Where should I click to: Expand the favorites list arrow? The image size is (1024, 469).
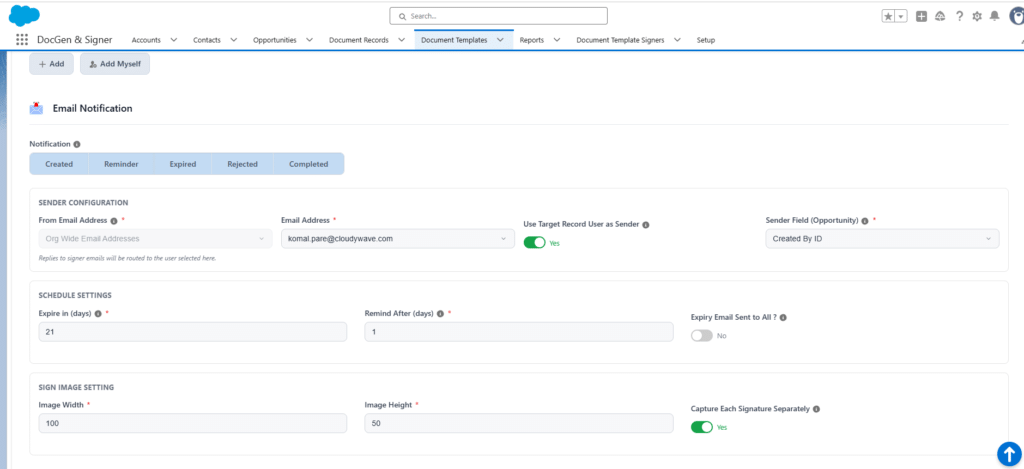point(901,16)
